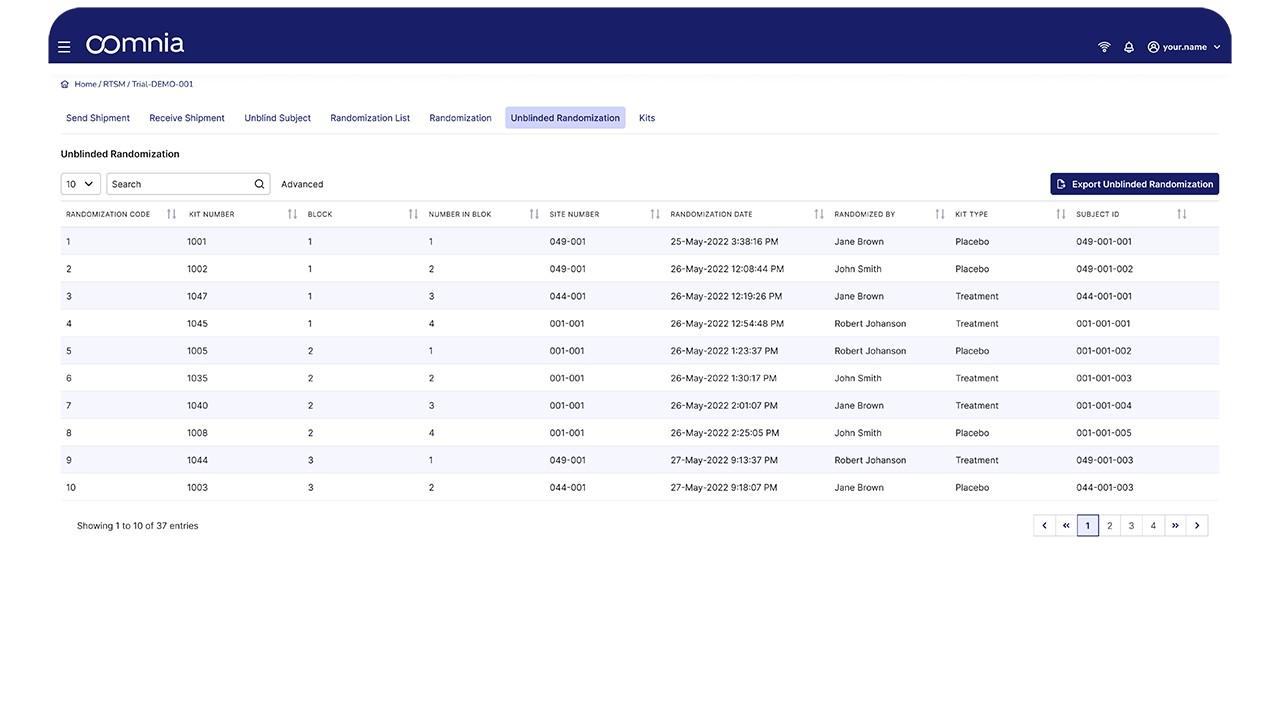This screenshot has width=1280, height=720.
Task: Jump to last page double-arrow
Action: (x=1175, y=526)
